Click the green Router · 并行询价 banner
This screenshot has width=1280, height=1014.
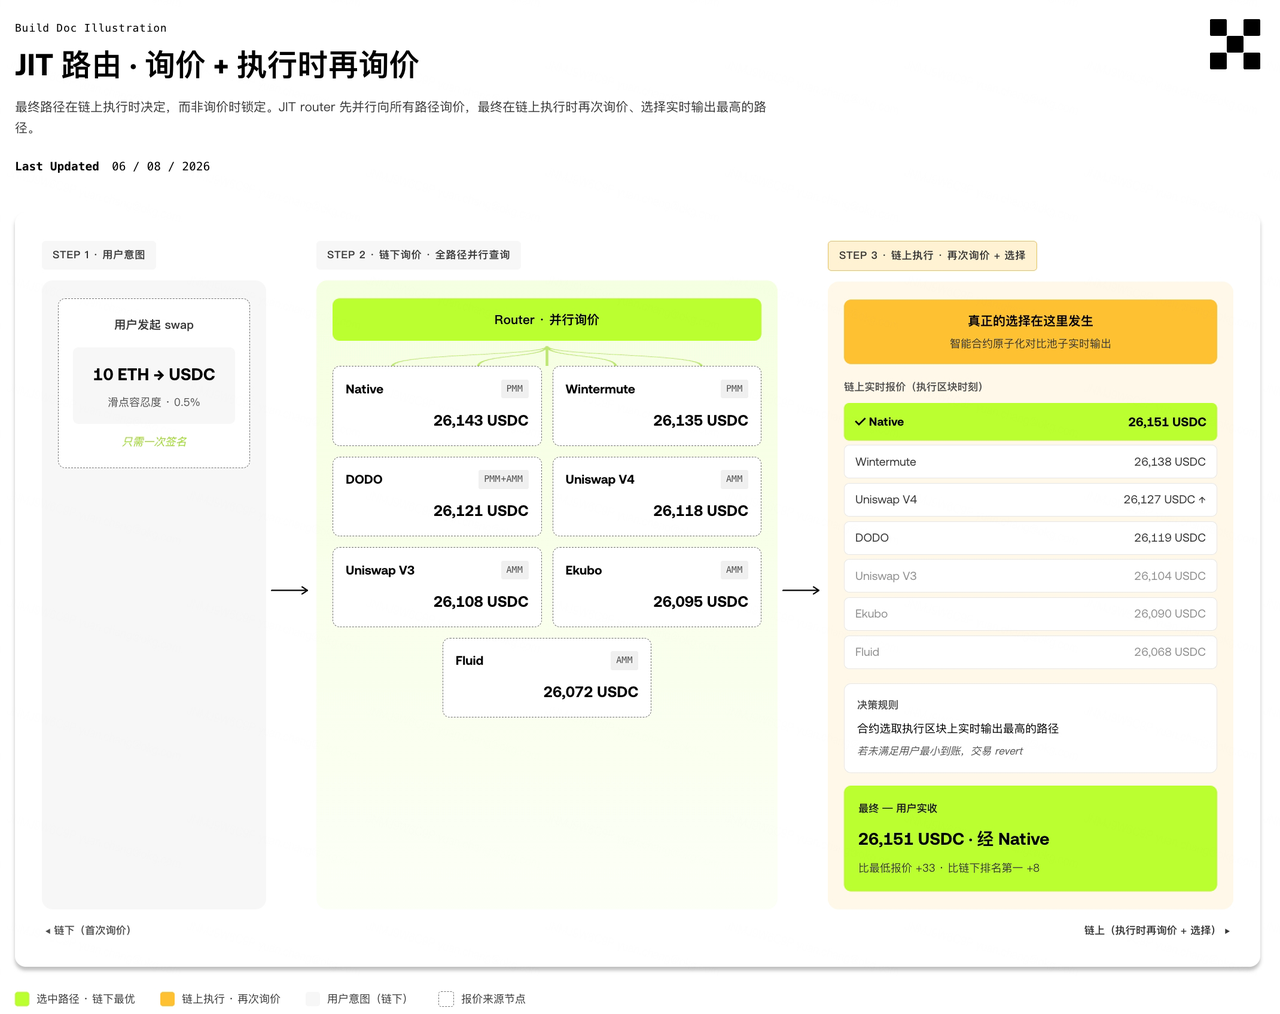click(x=547, y=320)
